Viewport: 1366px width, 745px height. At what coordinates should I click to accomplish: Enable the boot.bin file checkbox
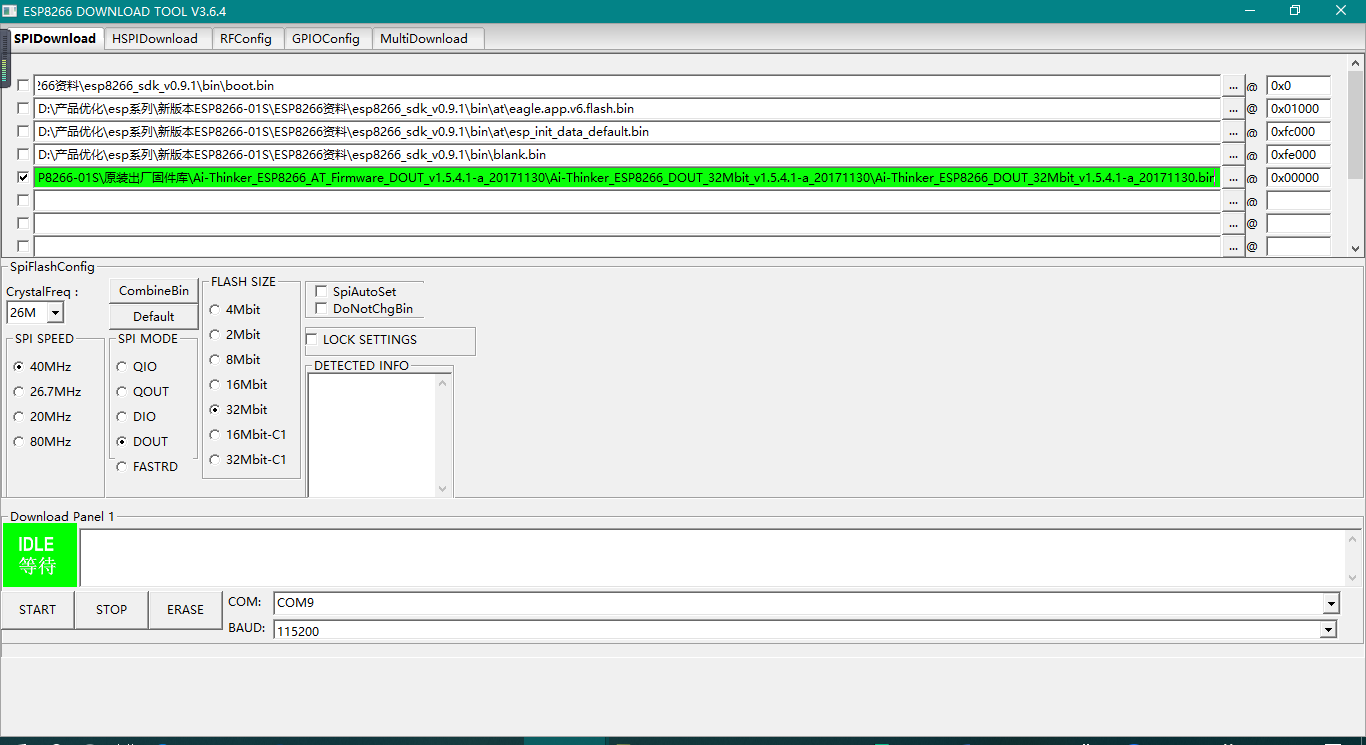tap(23, 86)
